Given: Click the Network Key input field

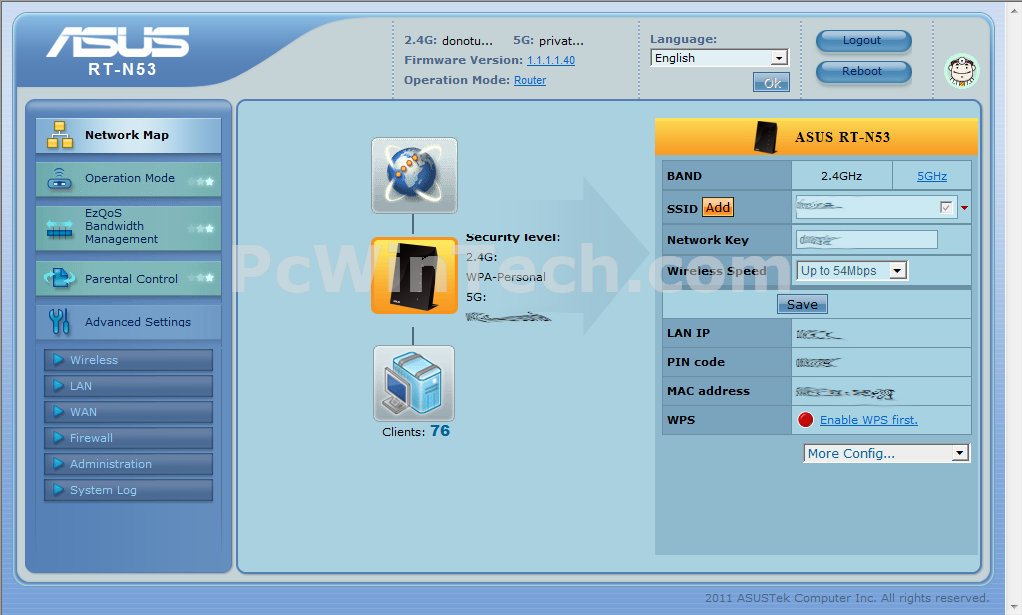Looking at the screenshot, I should point(866,240).
